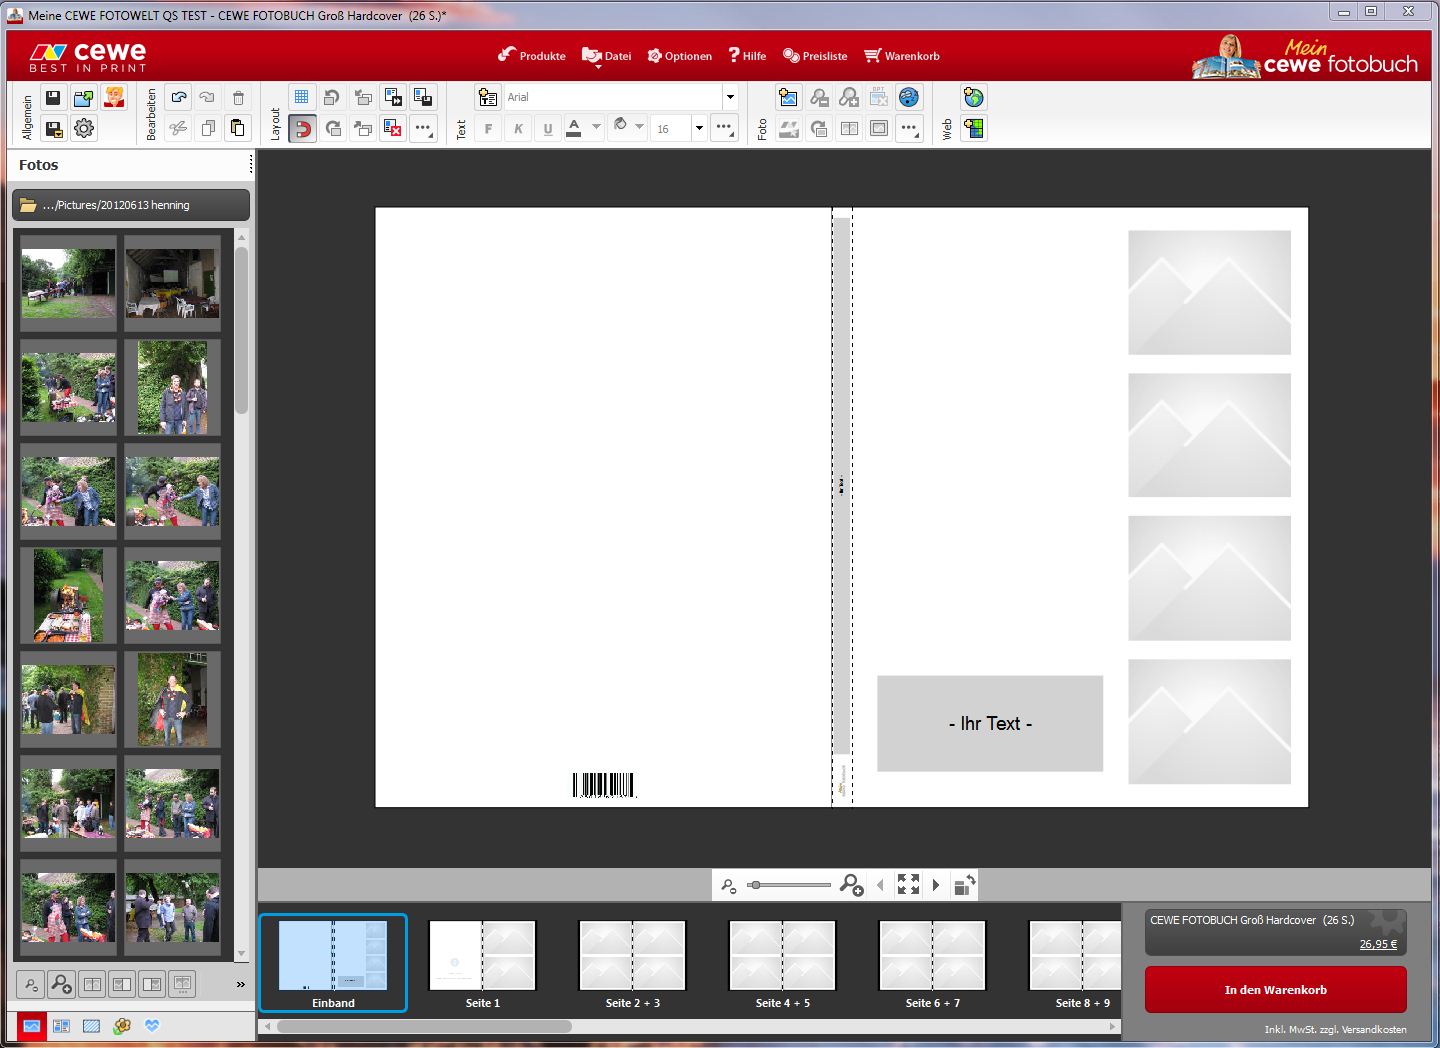
Task: Click the 26,95 € price link
Action: click(1378, 944)
